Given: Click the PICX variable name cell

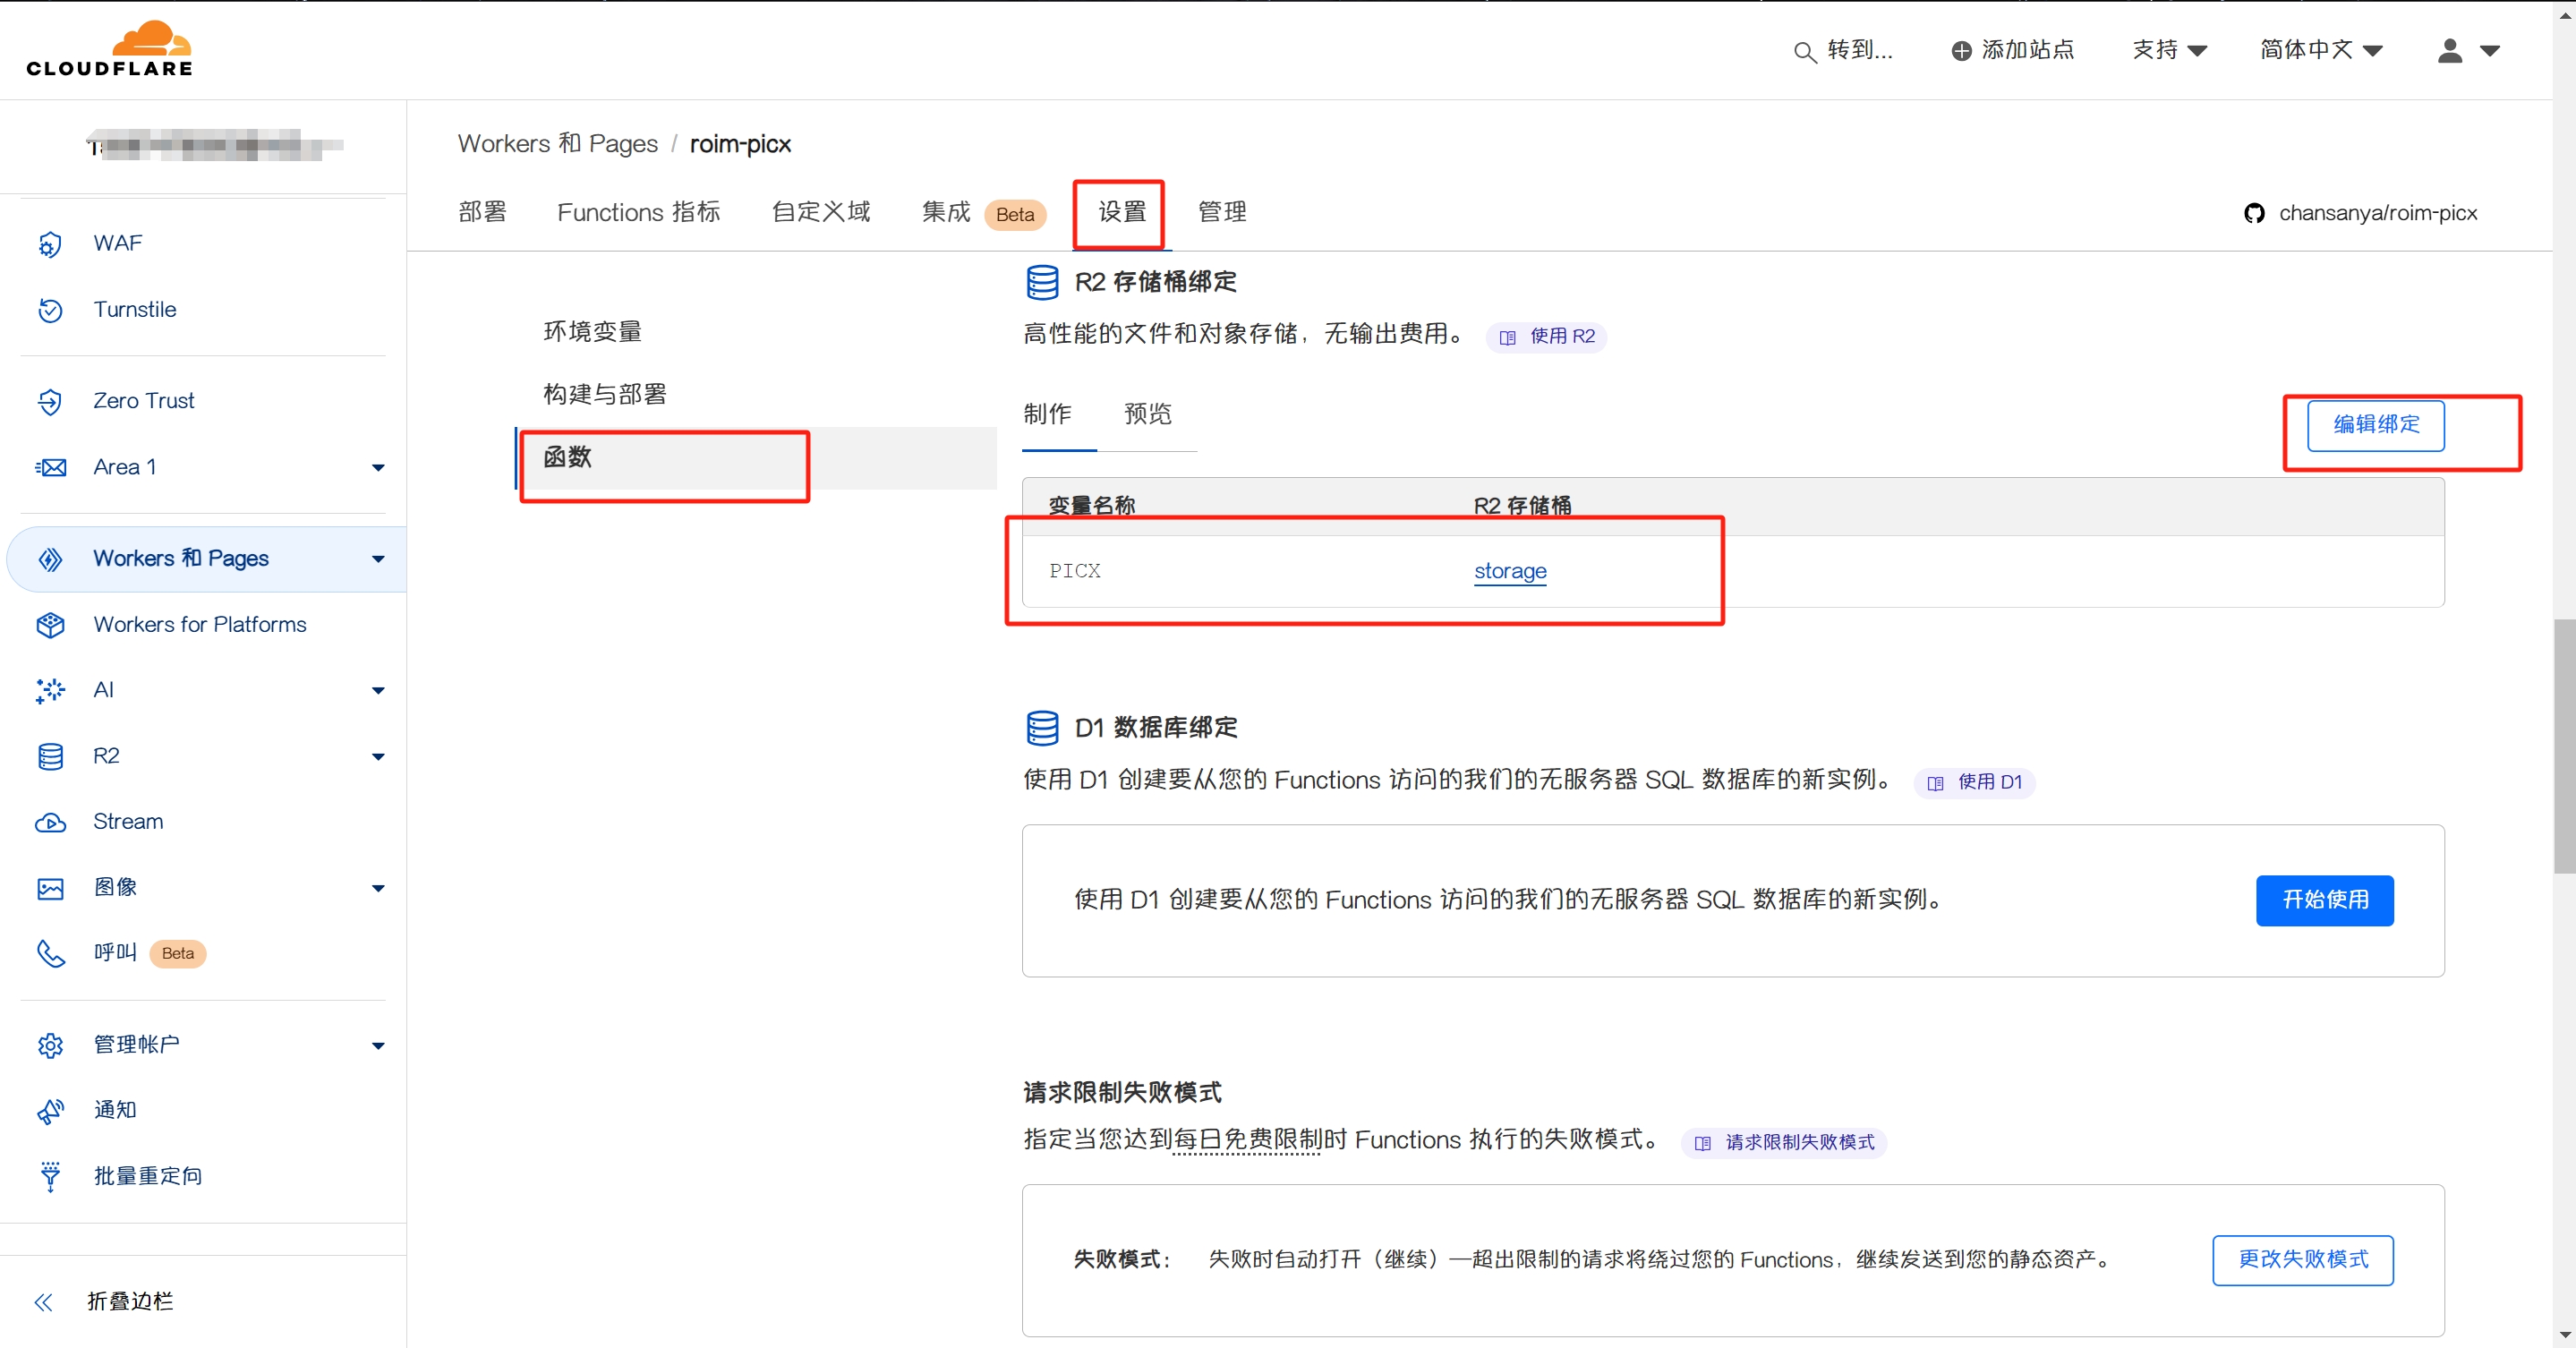Looking at the screenshot, I should (x=1075, y=571).
